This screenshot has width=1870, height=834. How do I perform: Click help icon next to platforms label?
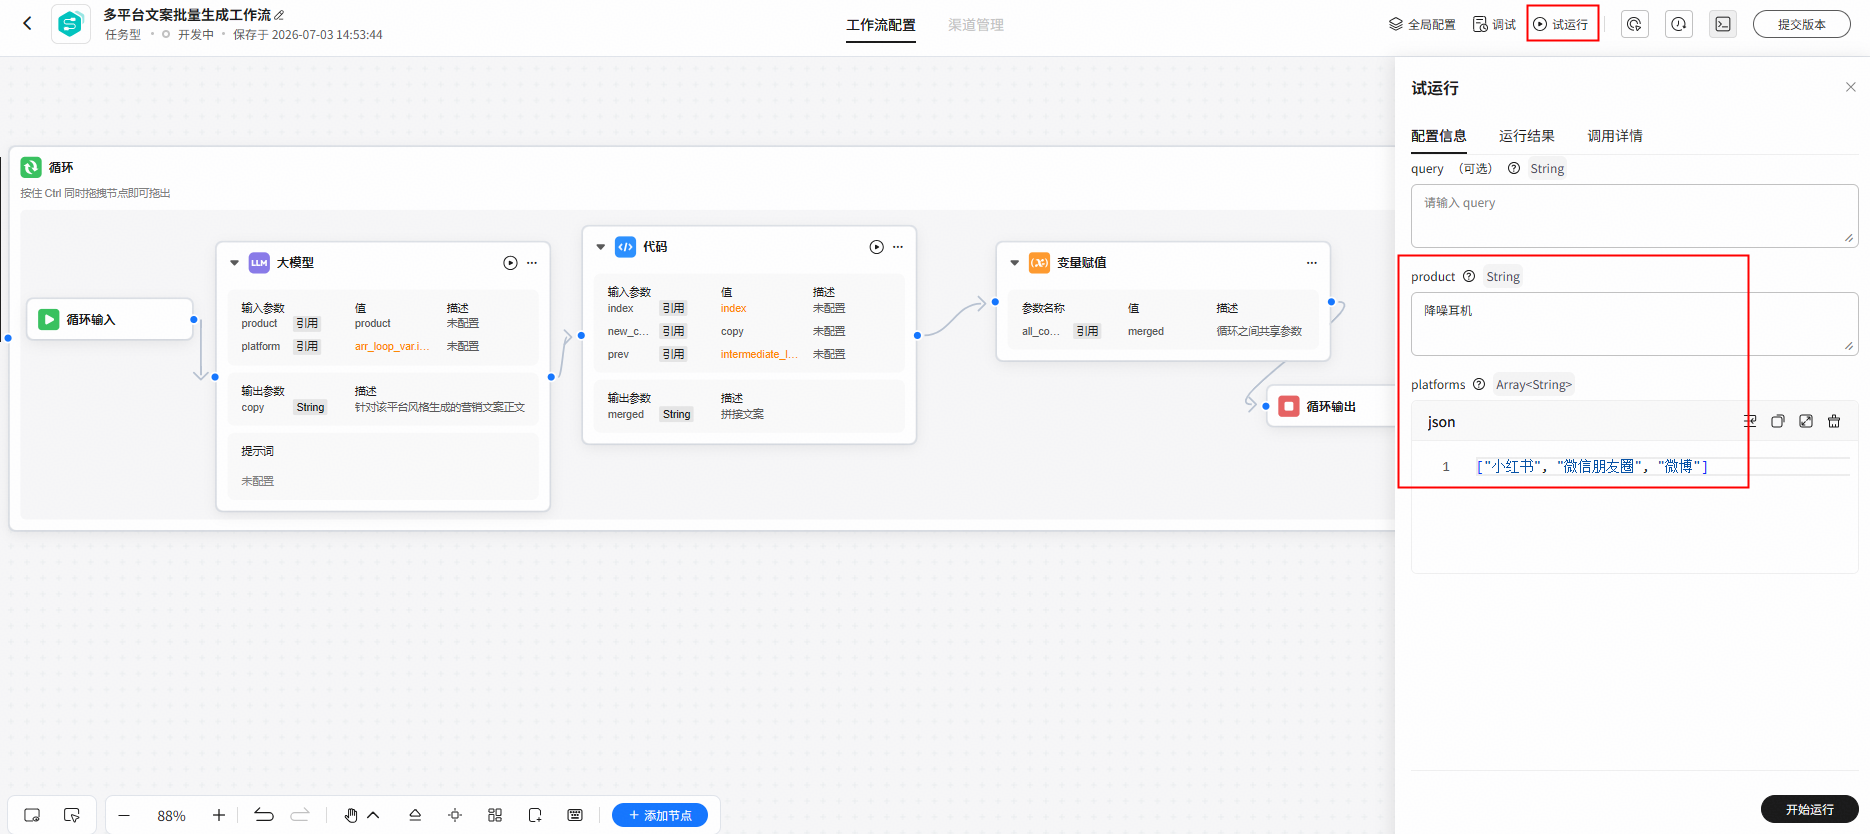pyautogui.click(x=1478, y=384)
